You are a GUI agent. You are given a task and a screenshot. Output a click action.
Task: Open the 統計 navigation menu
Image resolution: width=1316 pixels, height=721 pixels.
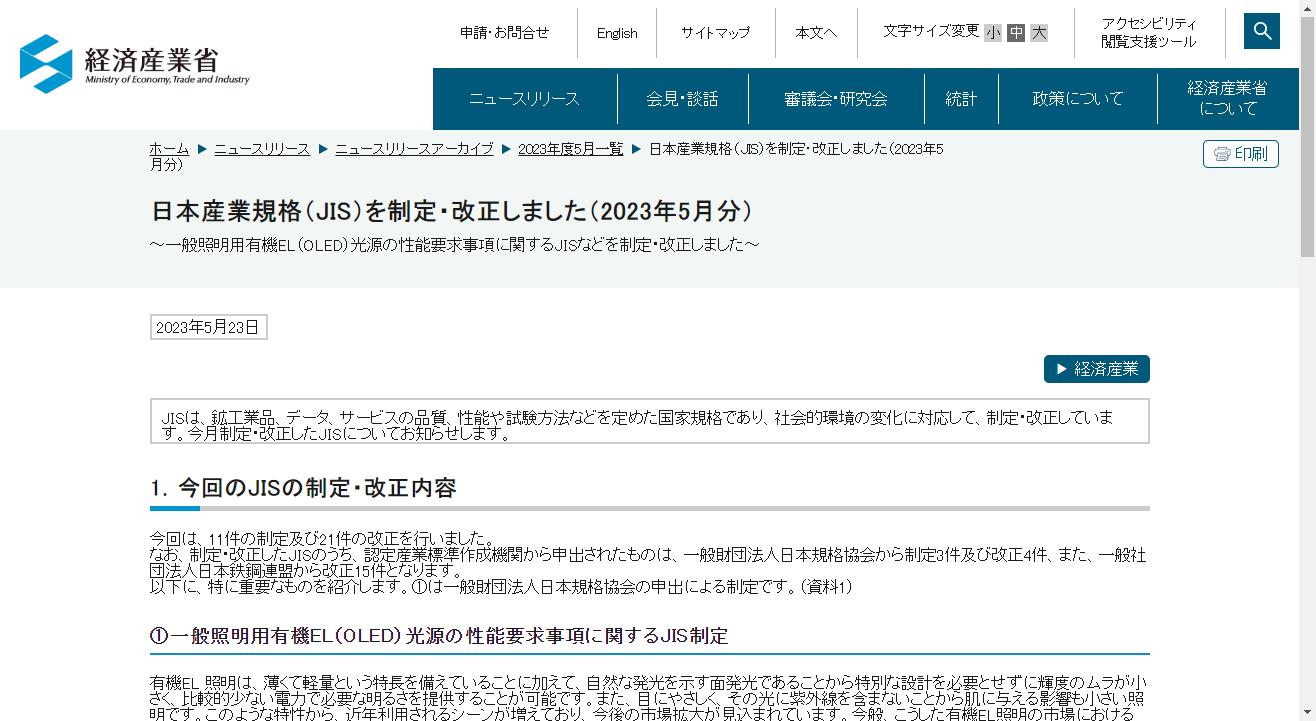tap(960, 98)
